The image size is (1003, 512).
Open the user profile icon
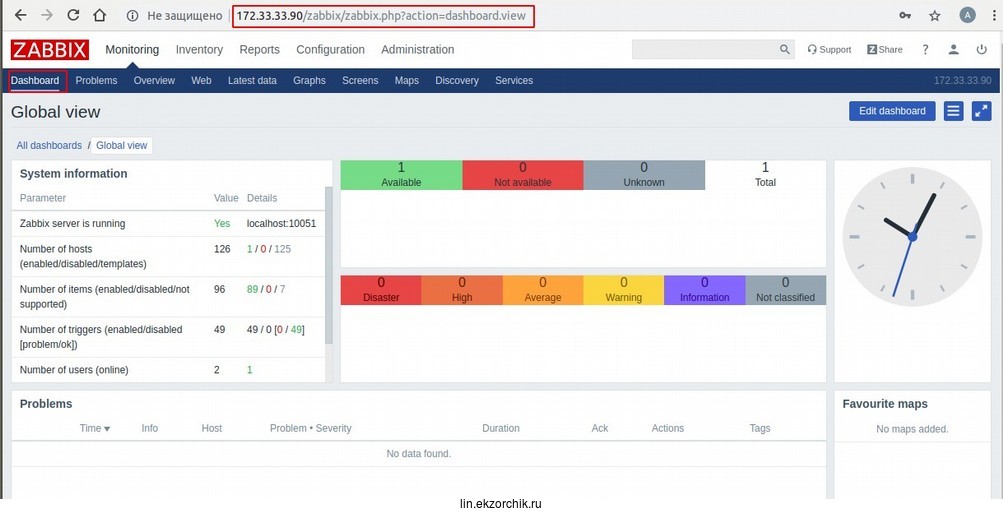(954, 50)
